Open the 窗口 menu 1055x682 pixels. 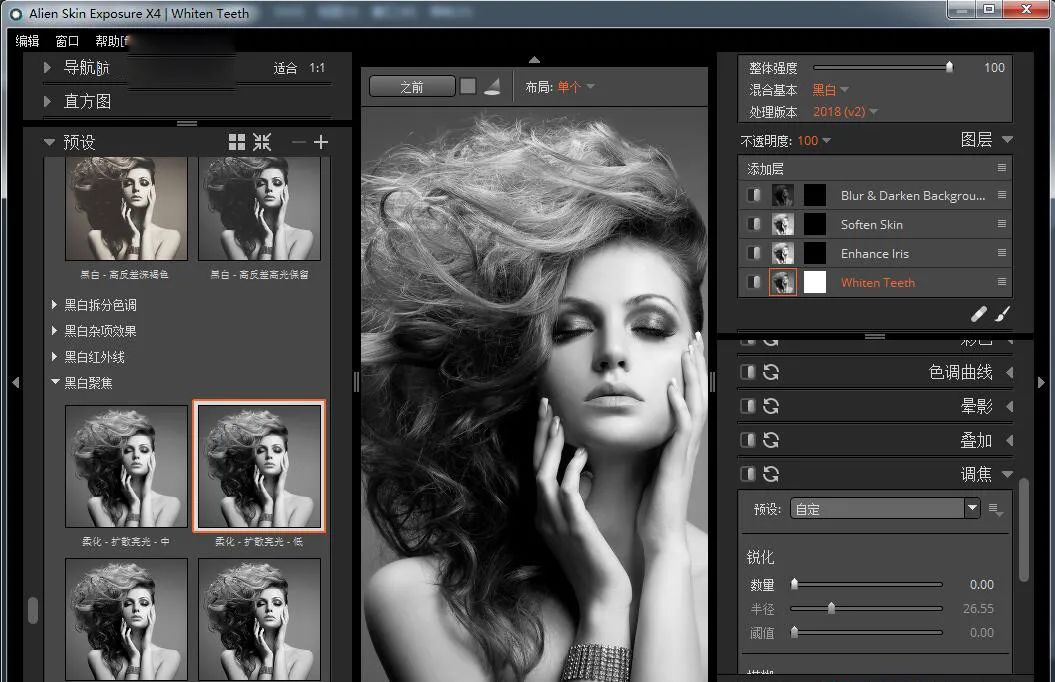67,41
